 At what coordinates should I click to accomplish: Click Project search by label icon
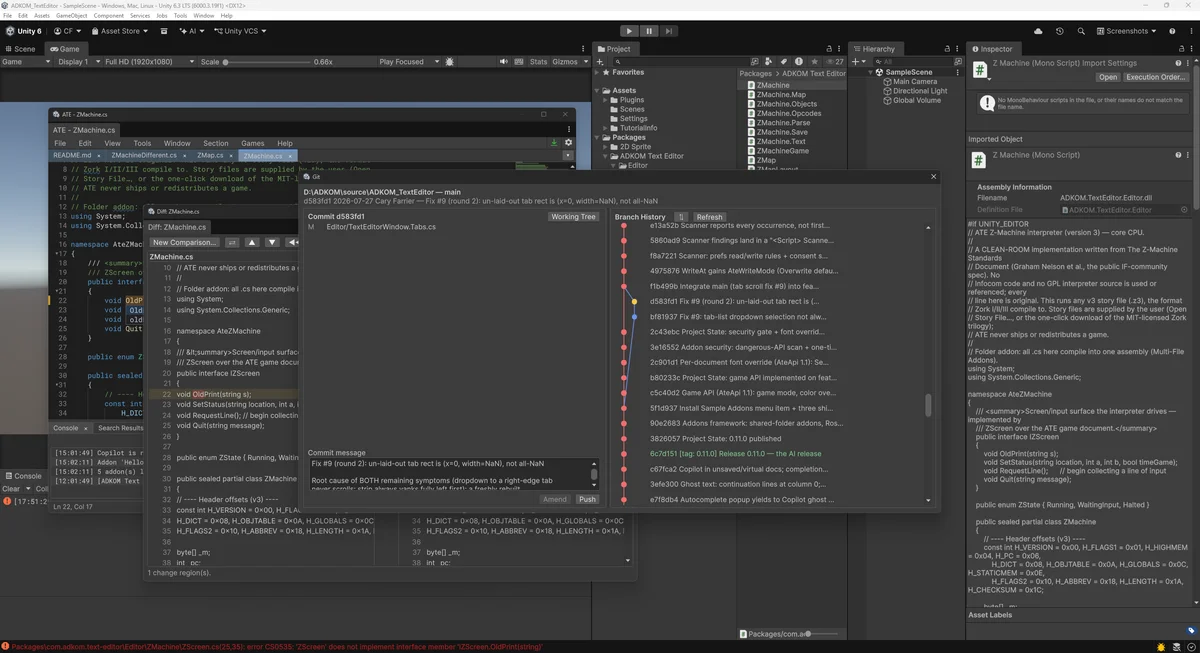point(785,62)
